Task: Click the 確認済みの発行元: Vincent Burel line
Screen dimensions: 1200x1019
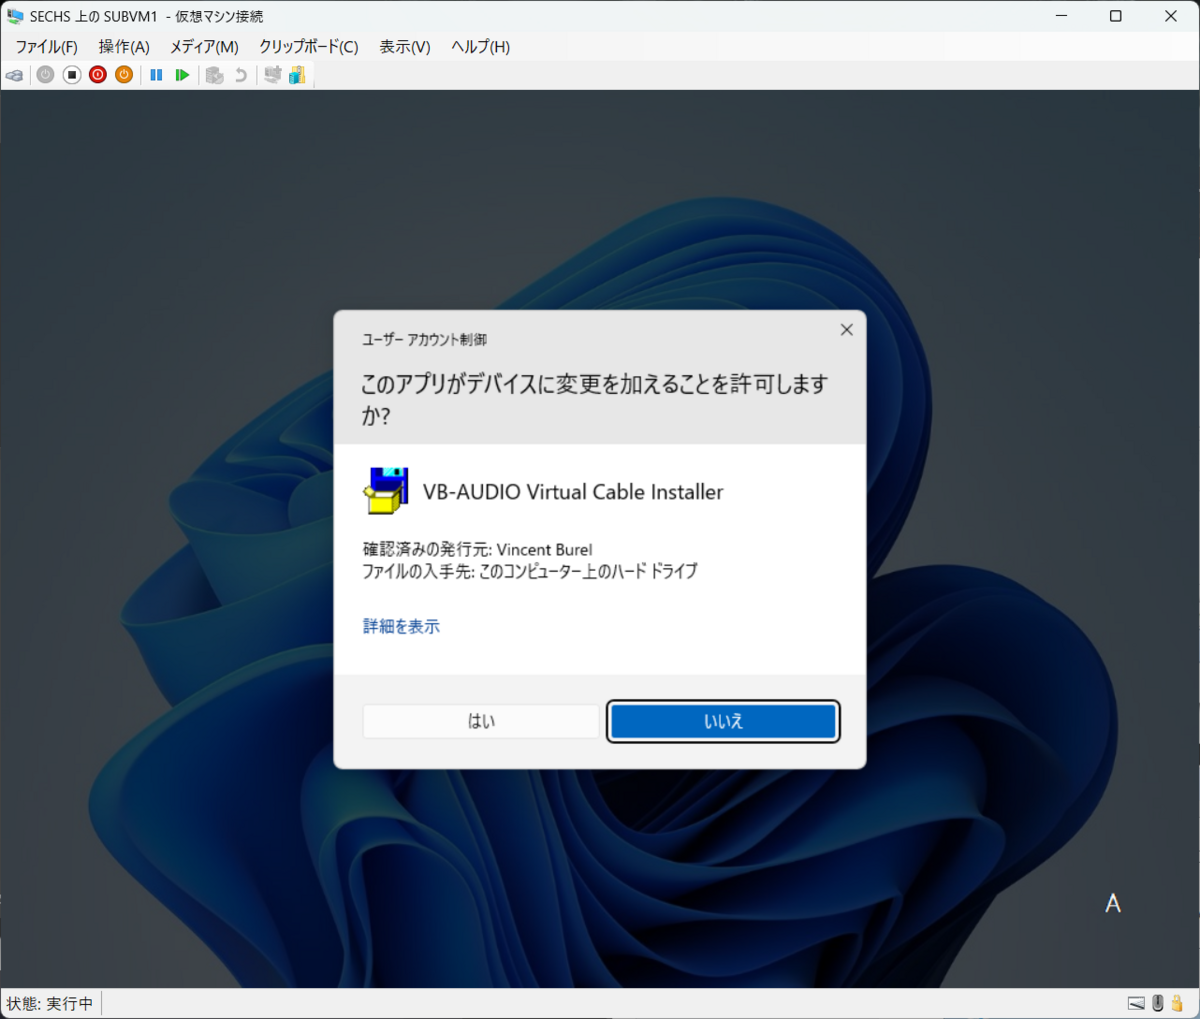Action: 477,549
